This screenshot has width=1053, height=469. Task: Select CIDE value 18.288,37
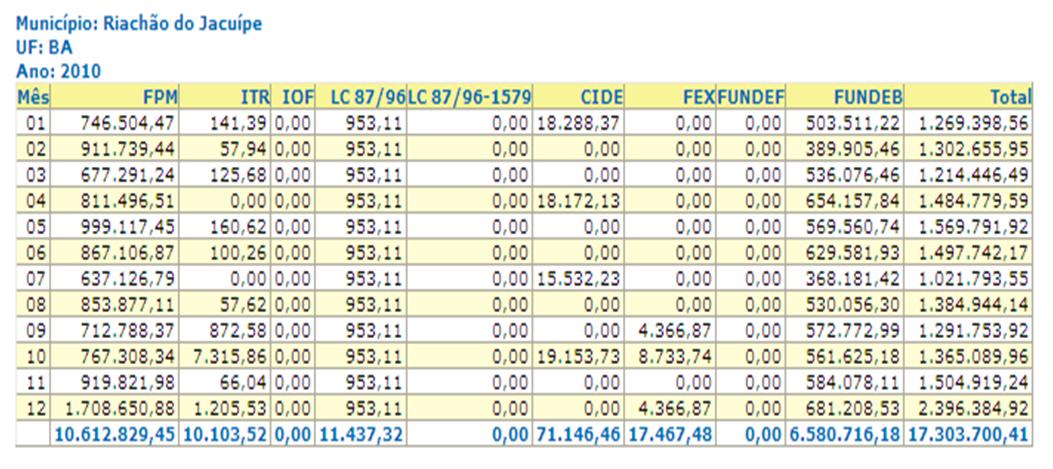(x=578, y=123)
